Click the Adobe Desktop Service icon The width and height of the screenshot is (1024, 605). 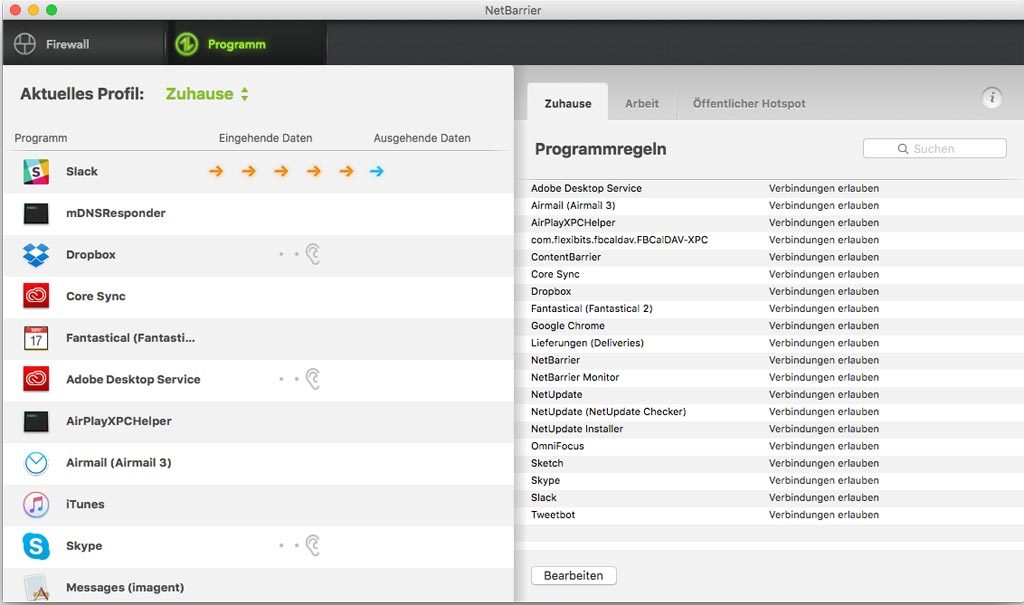pos(36,379)
